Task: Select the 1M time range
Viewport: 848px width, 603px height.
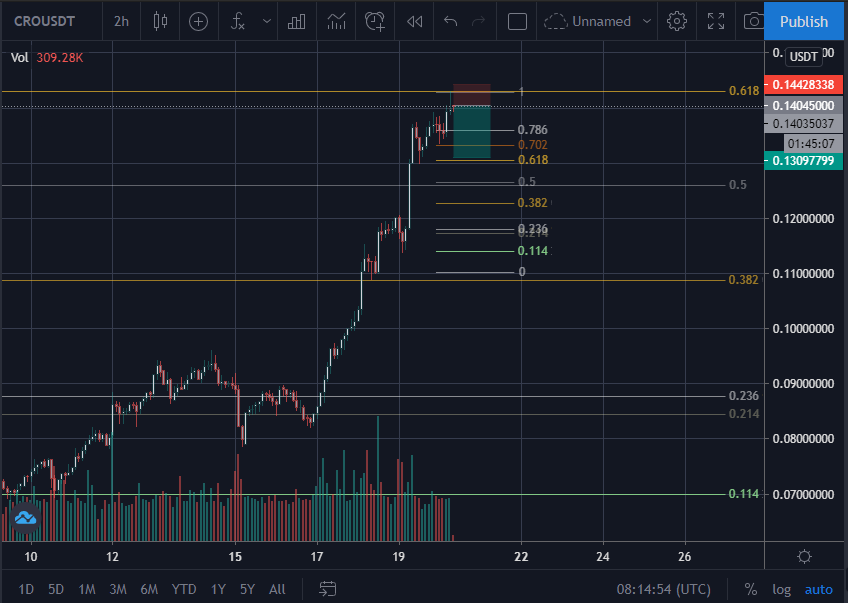Action: pyautogui.click(x=87, y=589)
